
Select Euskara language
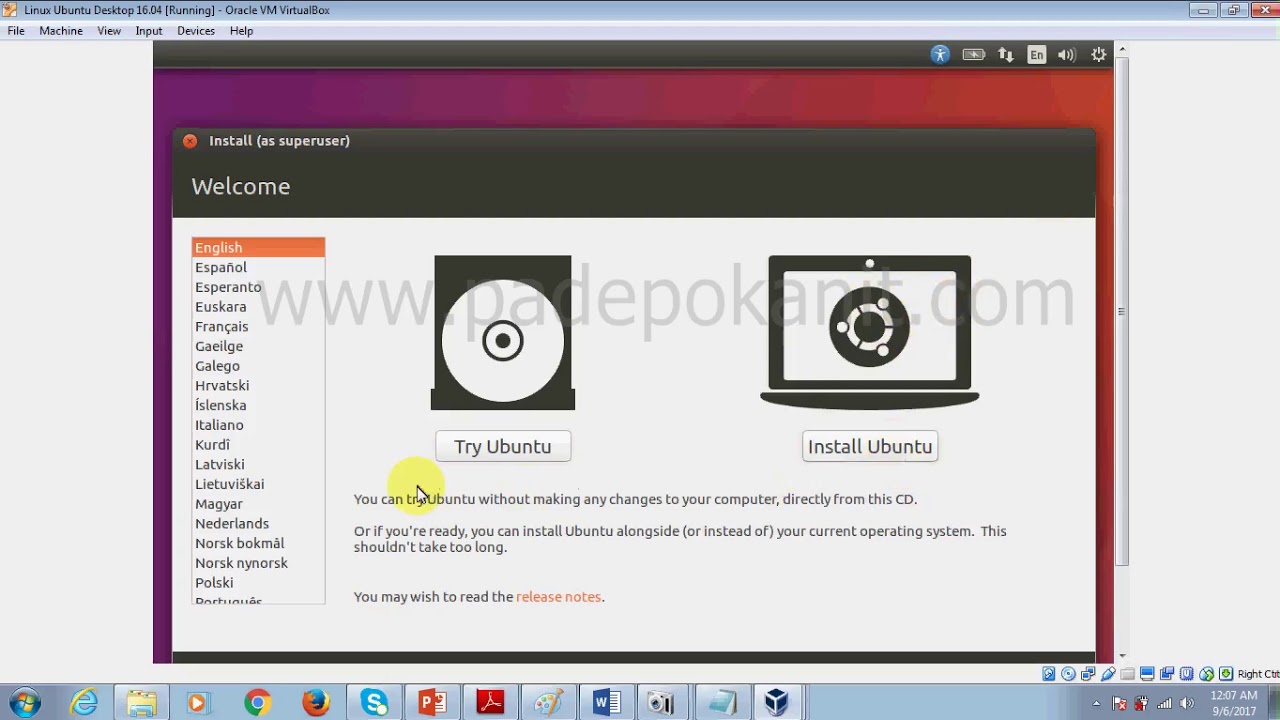pyautogui.click(x=258, y=307)
